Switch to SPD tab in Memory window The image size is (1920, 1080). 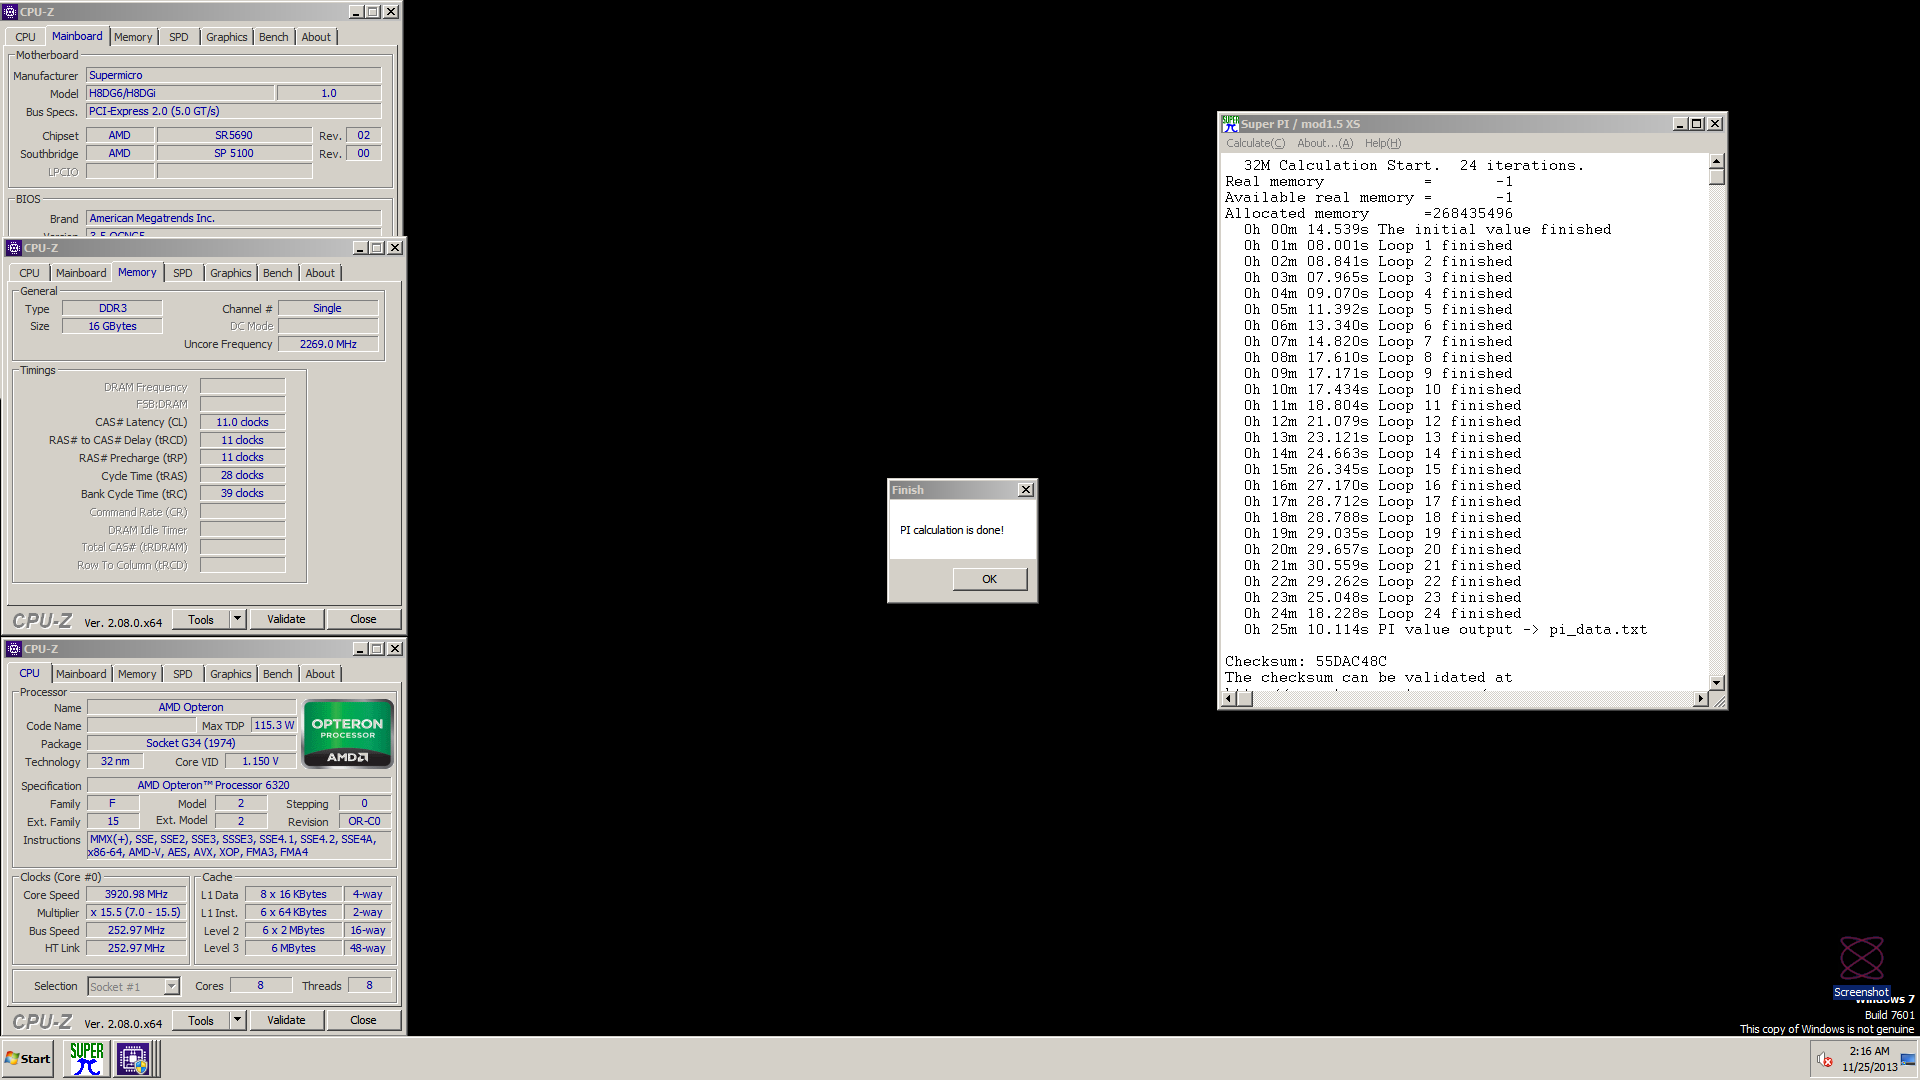point(183,273)
